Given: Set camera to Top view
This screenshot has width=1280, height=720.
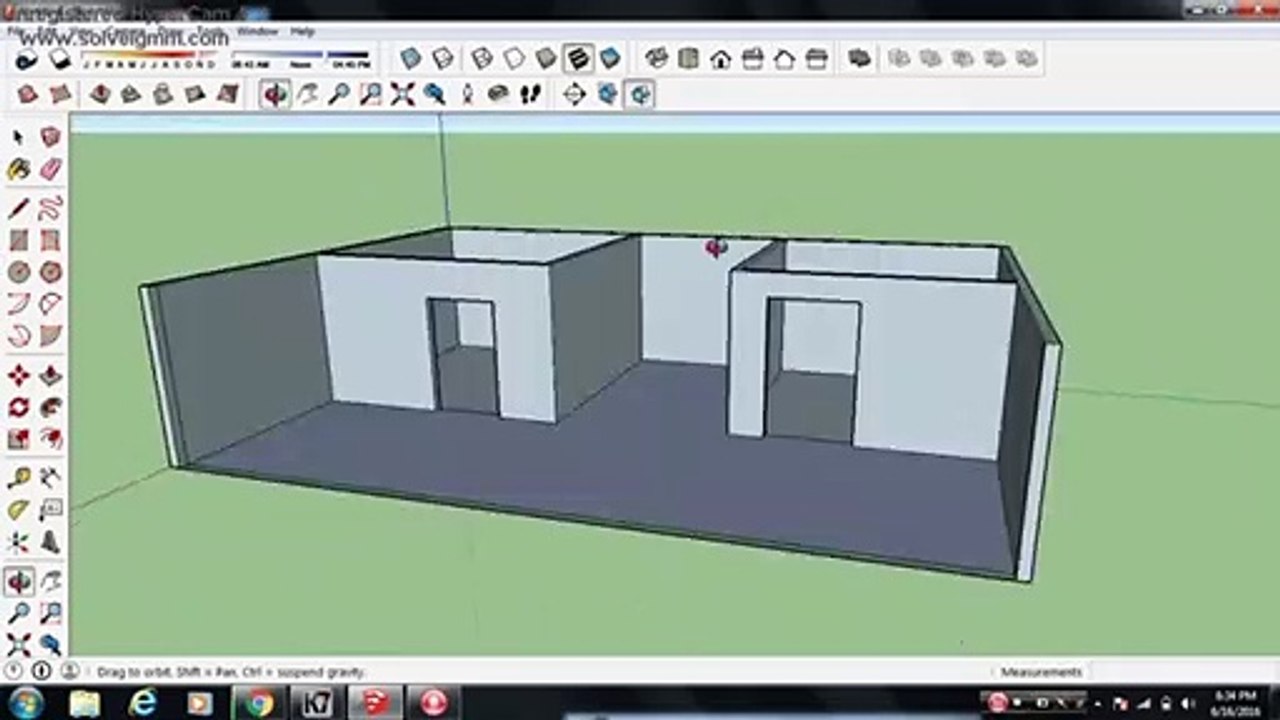Looking at the screenshot, I should 688,59.
